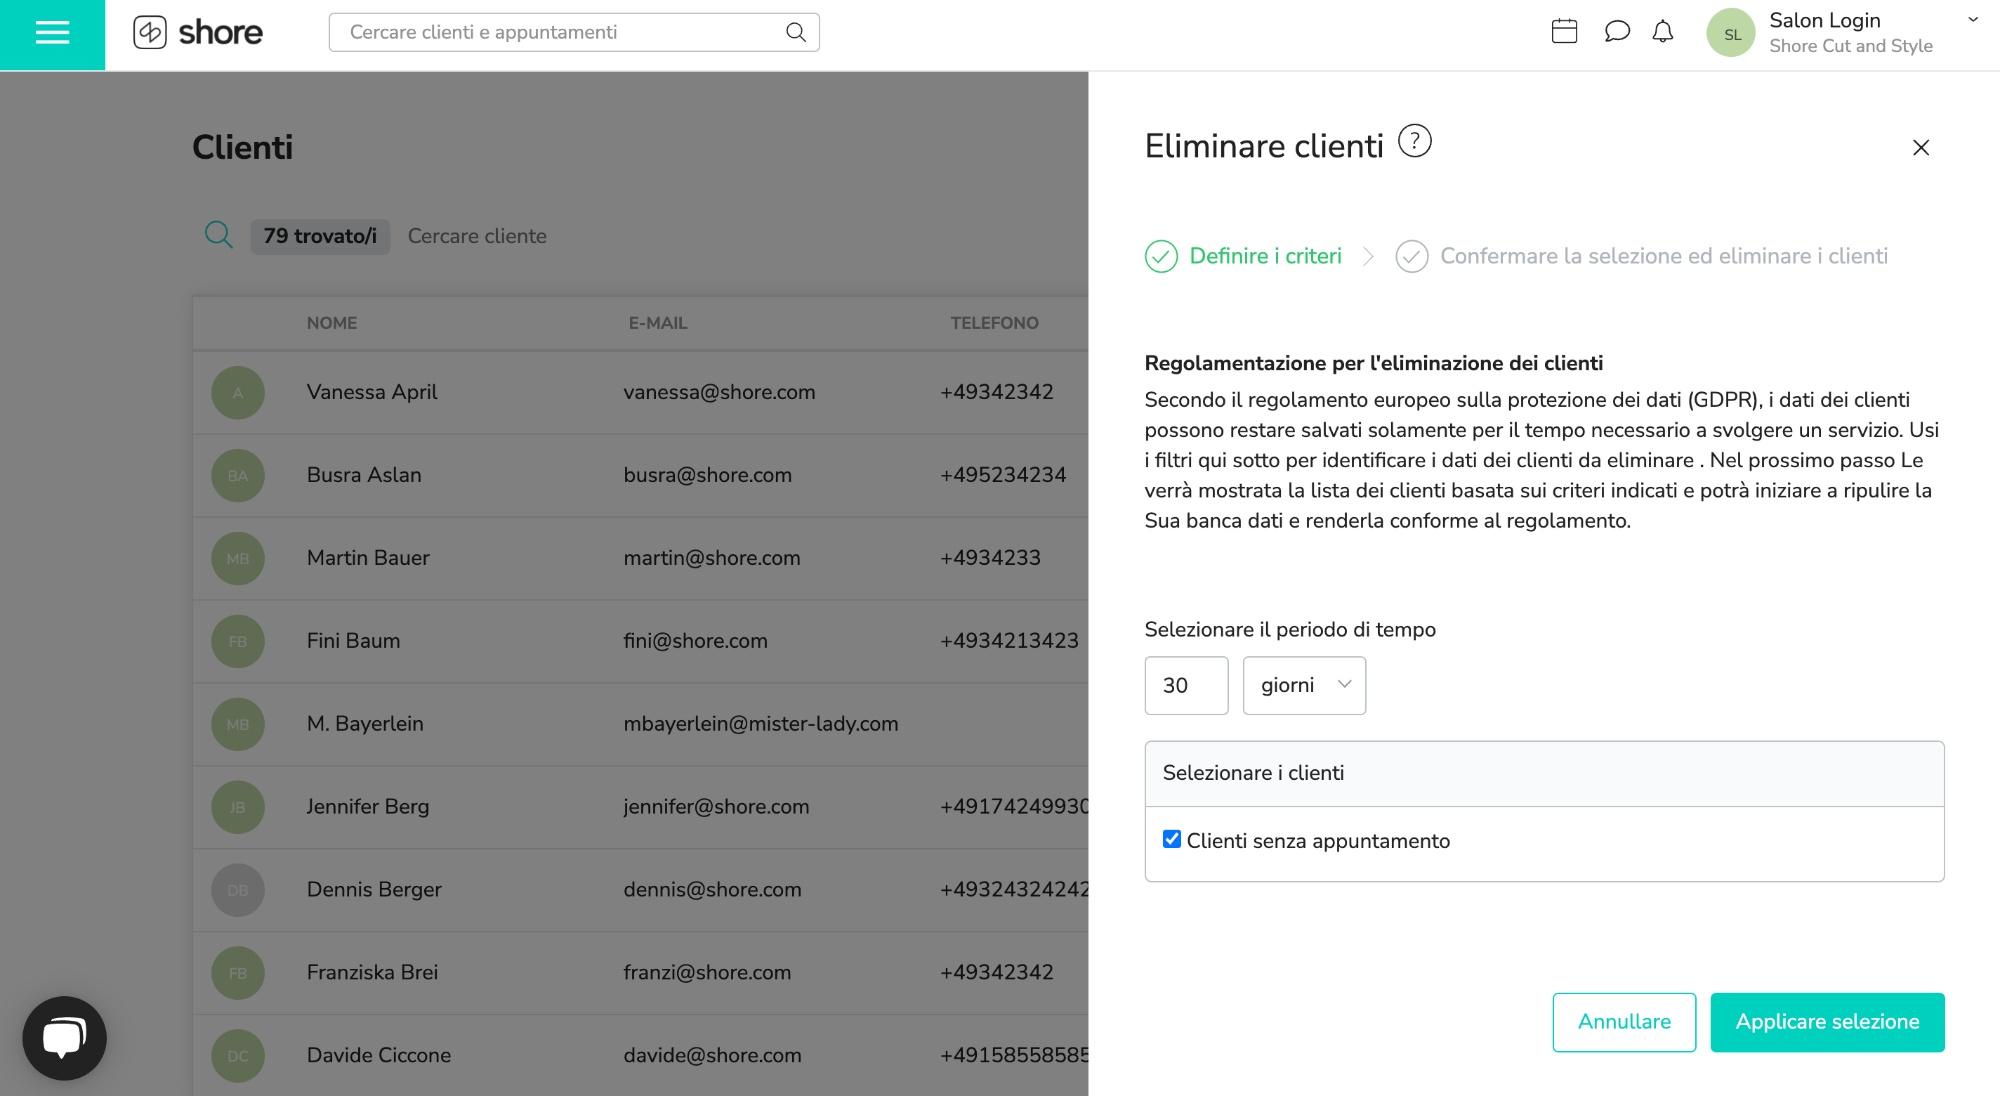Viewport: 2000px width, 1096px height.
Task: Expand the Salon Login account menu
Action: (x=1972, y=20)
